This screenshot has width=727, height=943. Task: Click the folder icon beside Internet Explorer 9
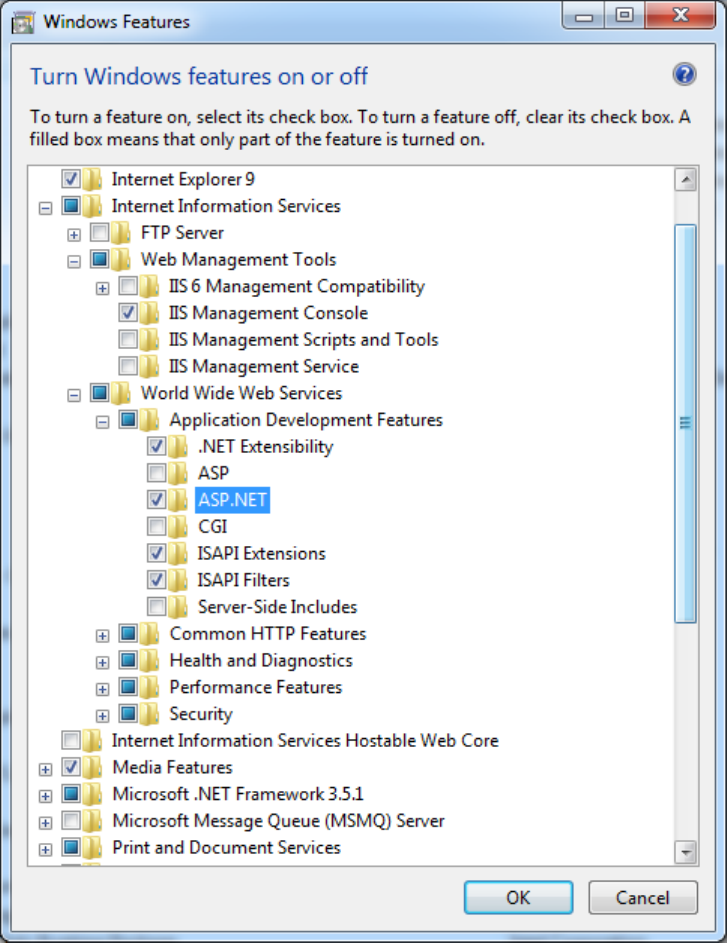pyautogui.click(x=92, y=179)
